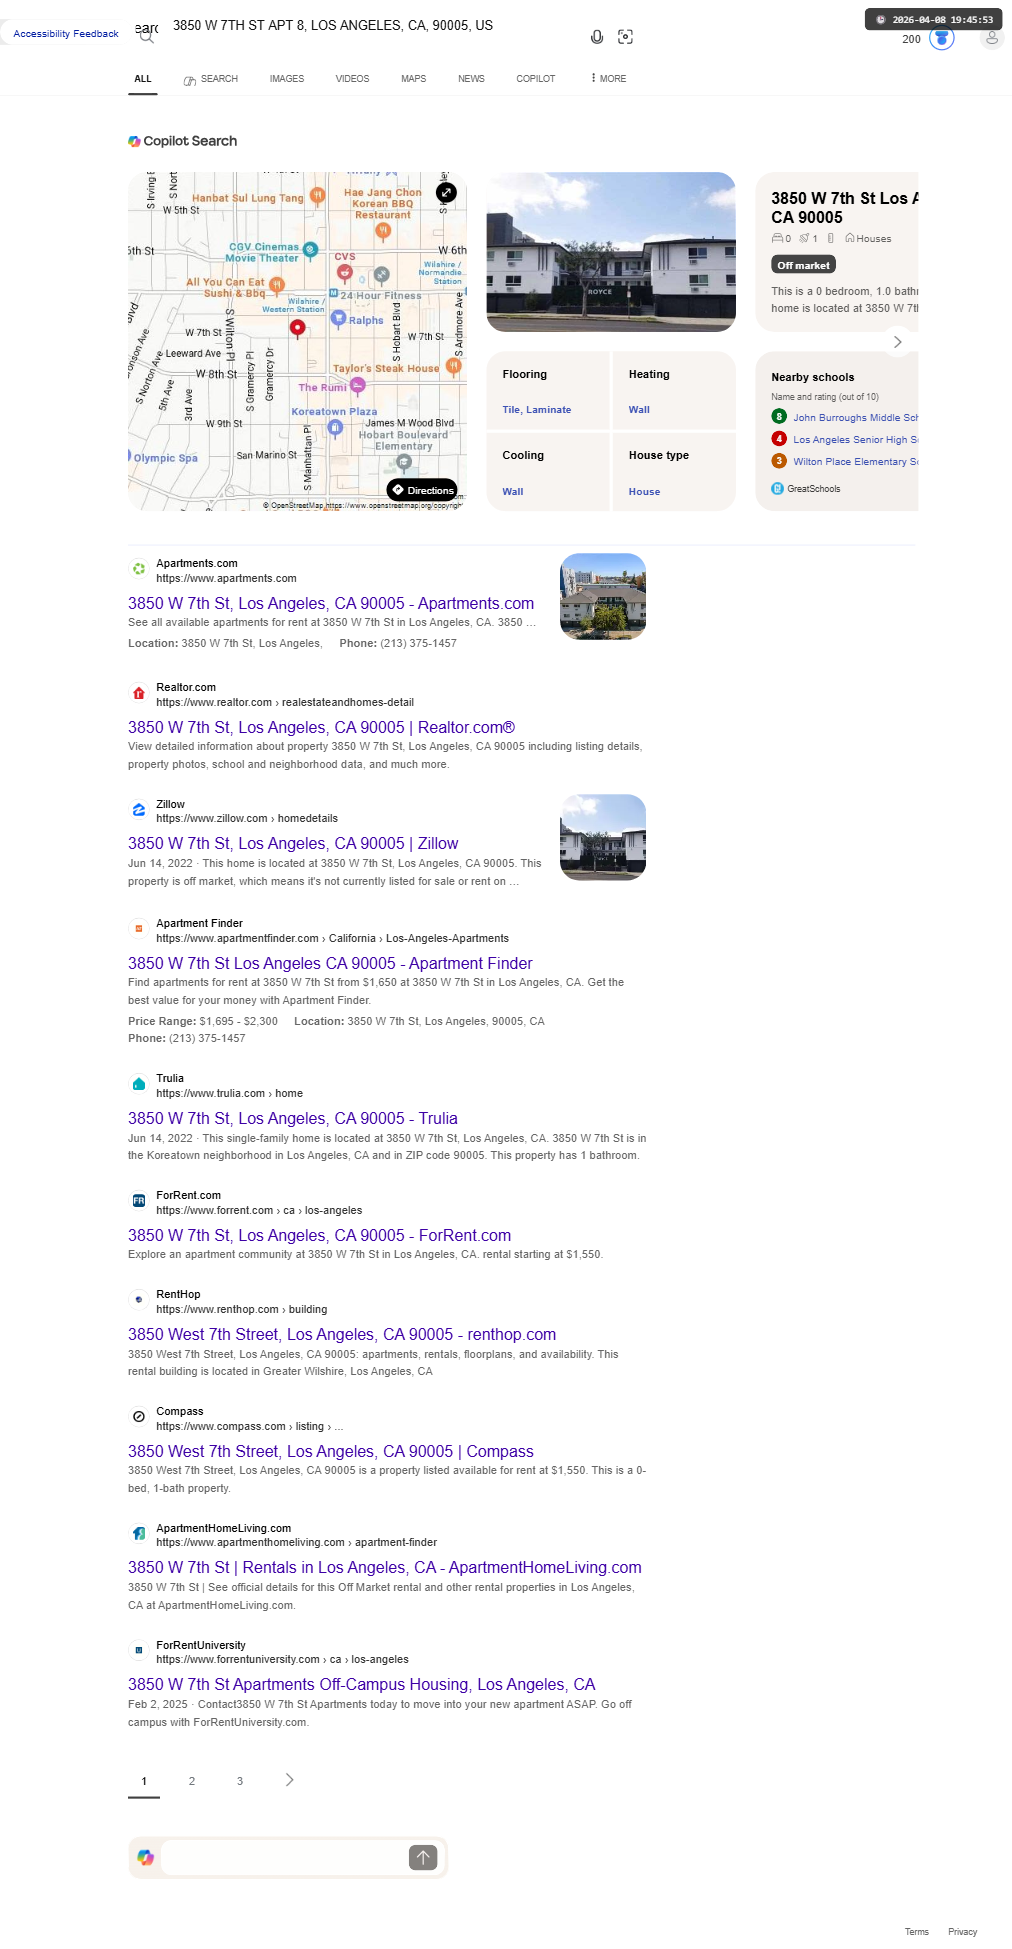Click The Rumi marker on map
Screen dimensions: 1012x1949
358,386
